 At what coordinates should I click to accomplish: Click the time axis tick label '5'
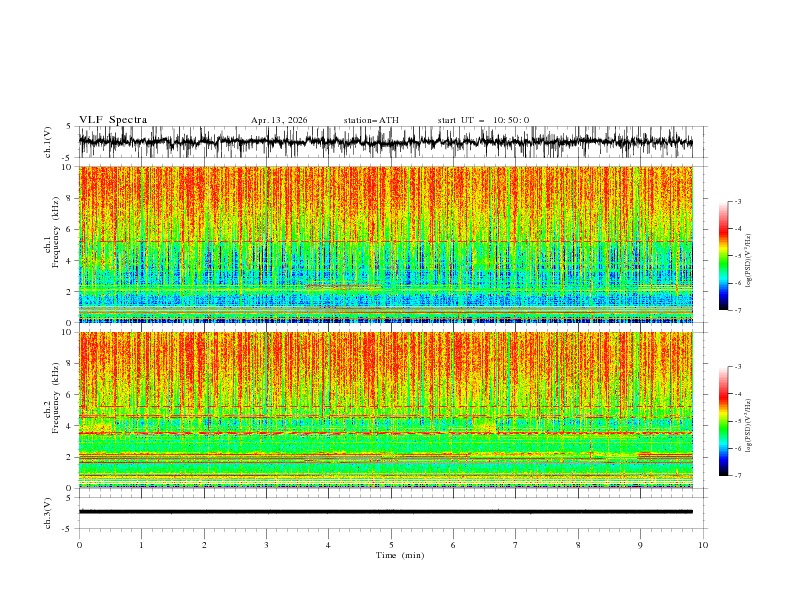(391, 545)
